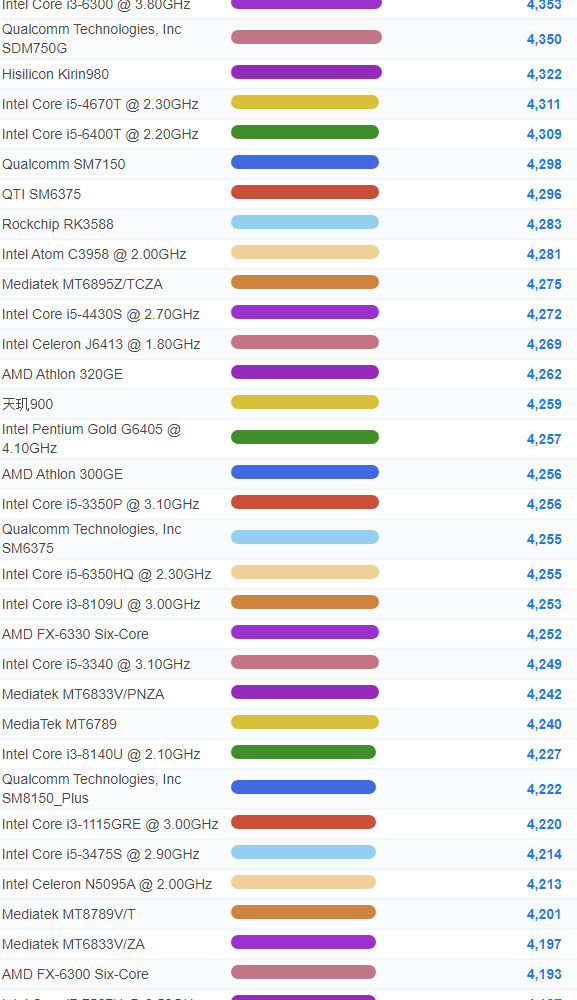Viewport: 577px width, 1000px height.
Task: Open Intel Core i3-8140U @ 2.10GHz
Action: [x=101, y=754]
